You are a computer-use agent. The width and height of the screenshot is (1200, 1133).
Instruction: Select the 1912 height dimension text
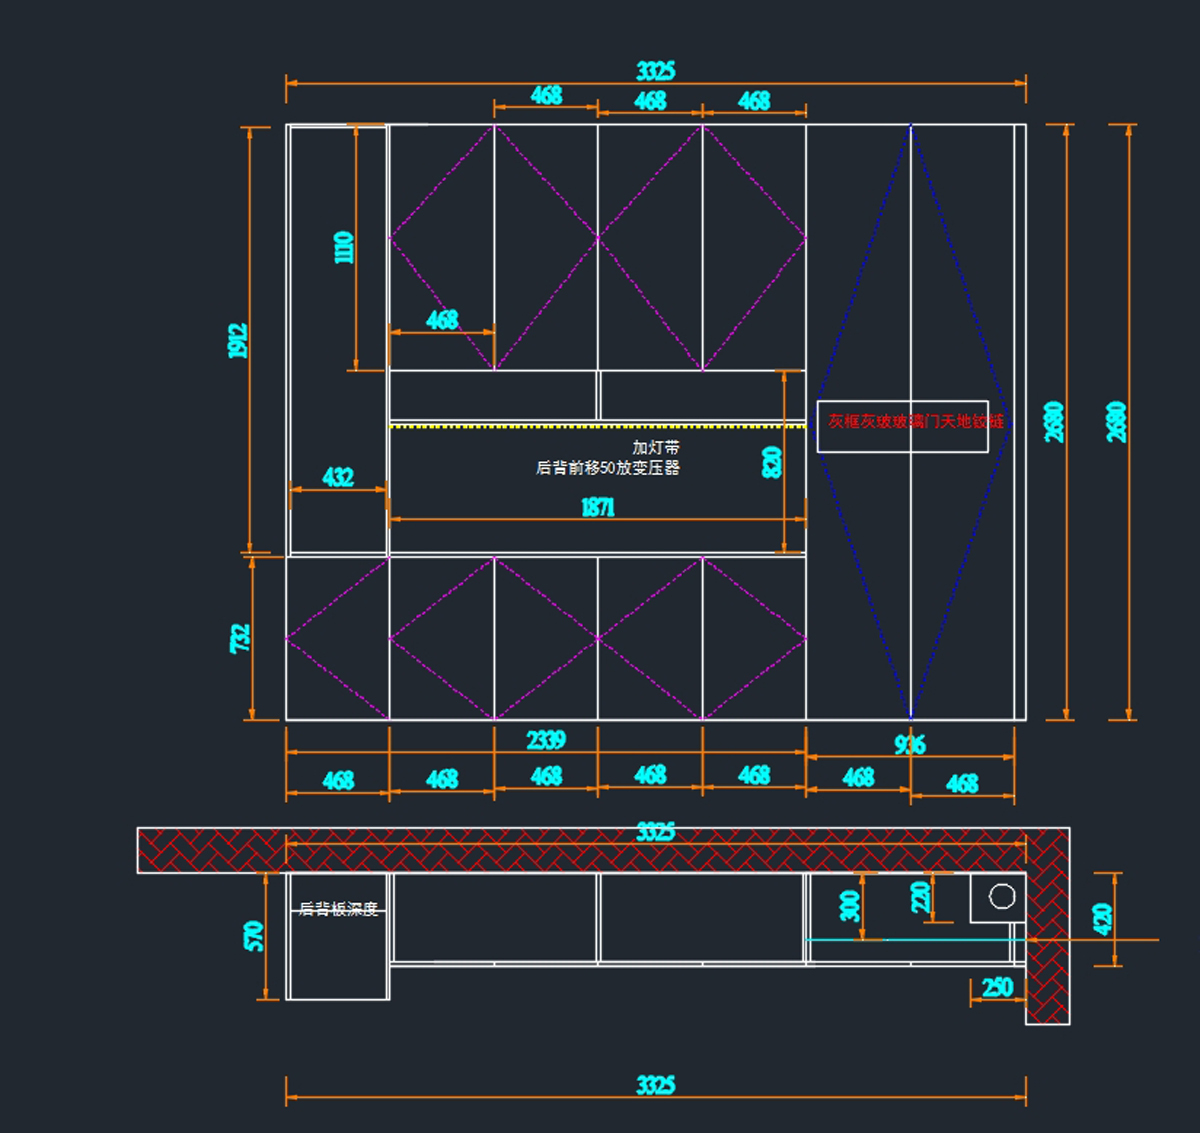pos(237,340)
